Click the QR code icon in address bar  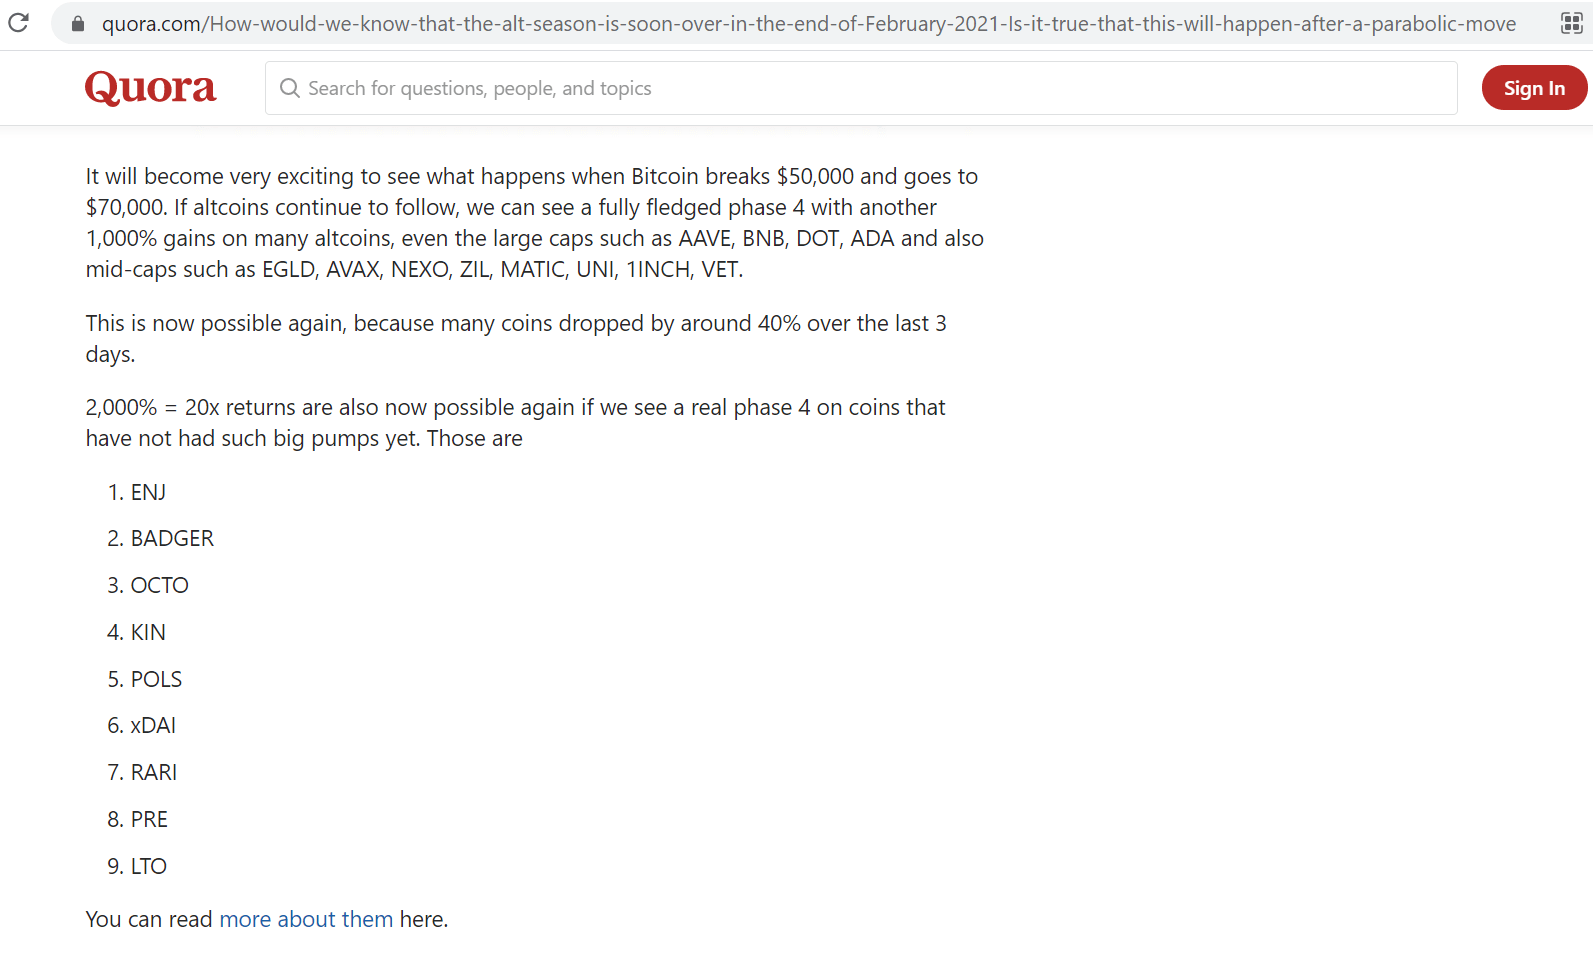click(x=1571, y=23)
